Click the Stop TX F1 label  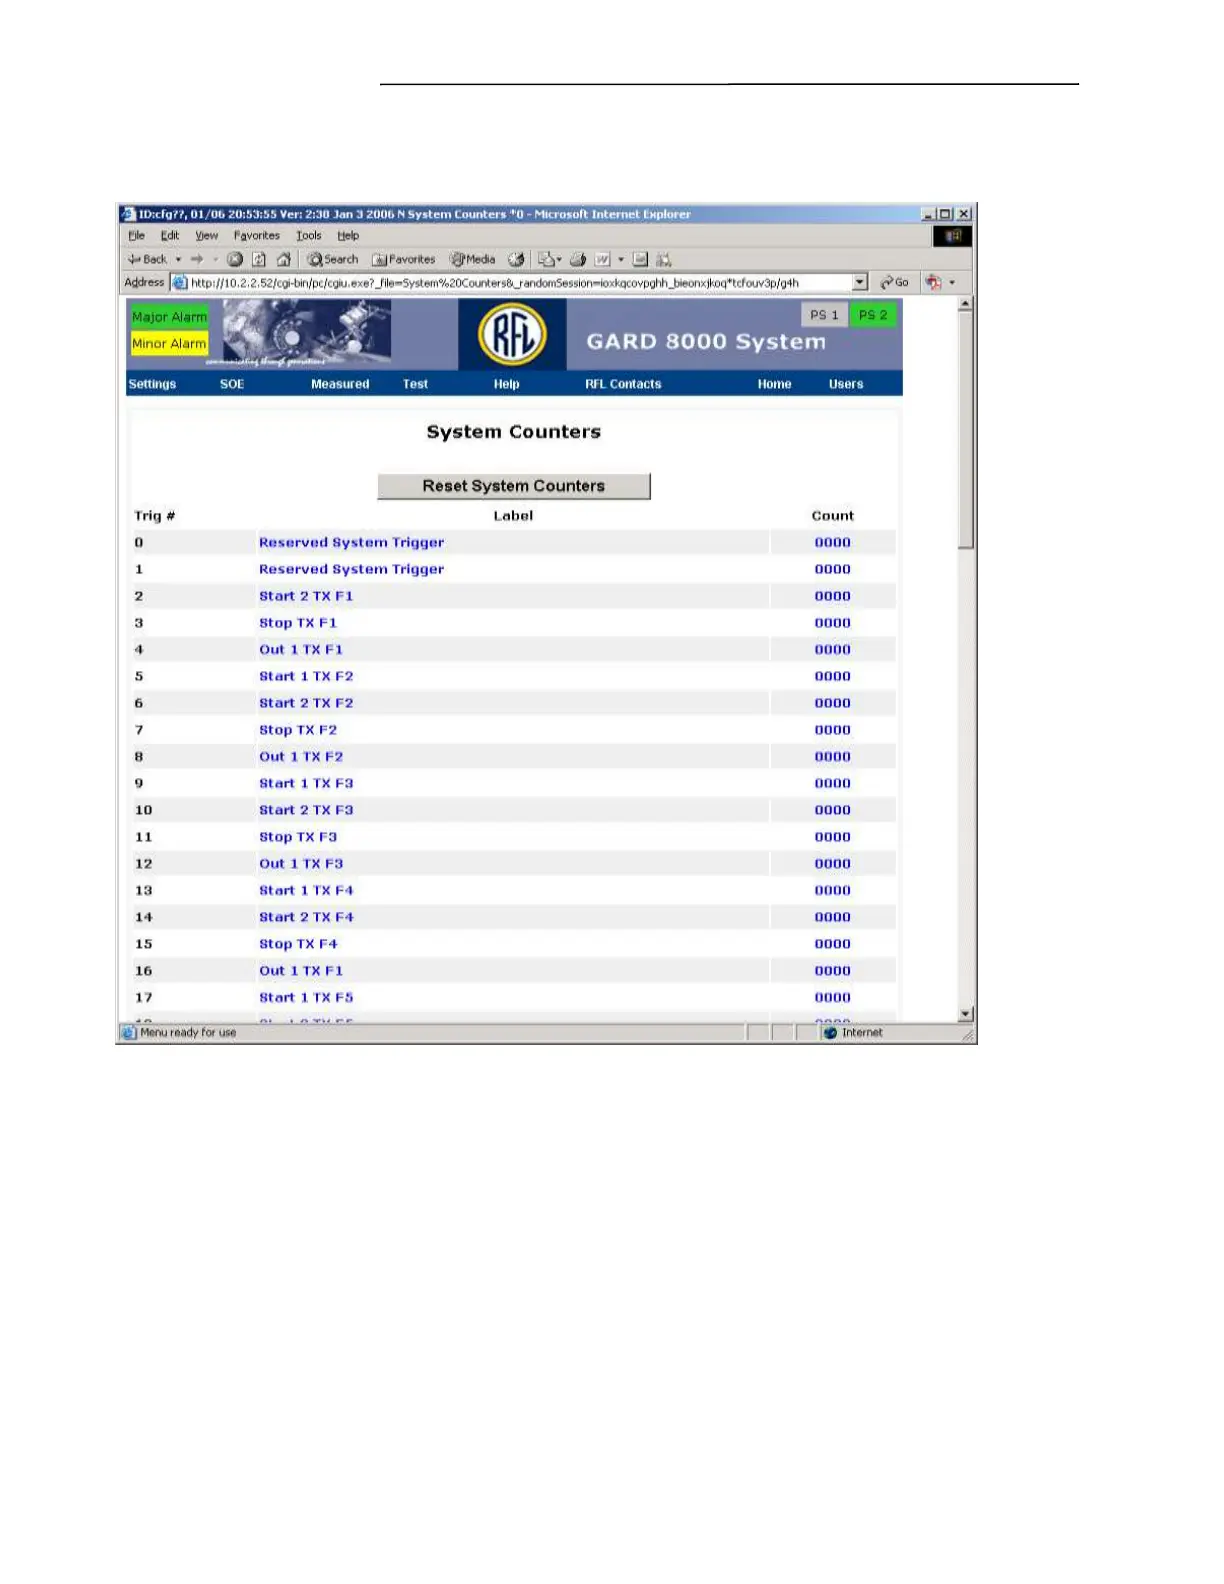click(298, 623)
